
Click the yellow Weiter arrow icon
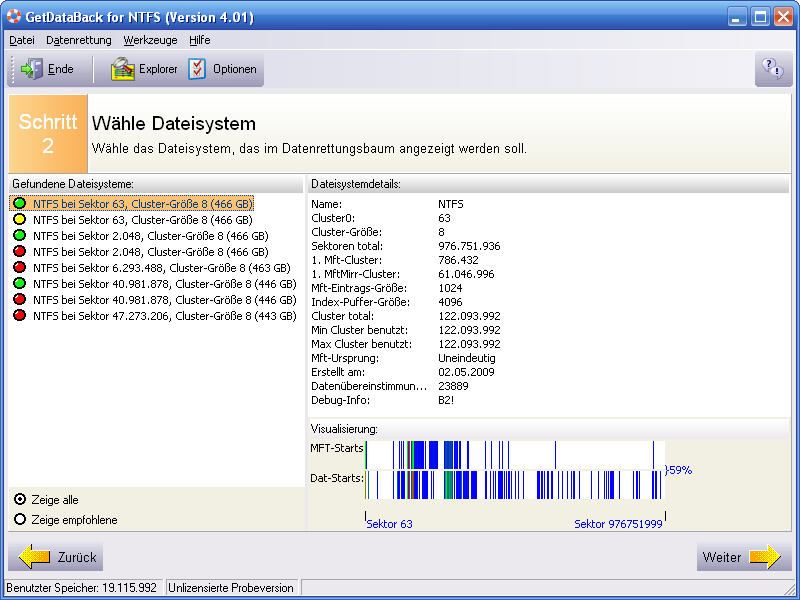coord(765,557)
